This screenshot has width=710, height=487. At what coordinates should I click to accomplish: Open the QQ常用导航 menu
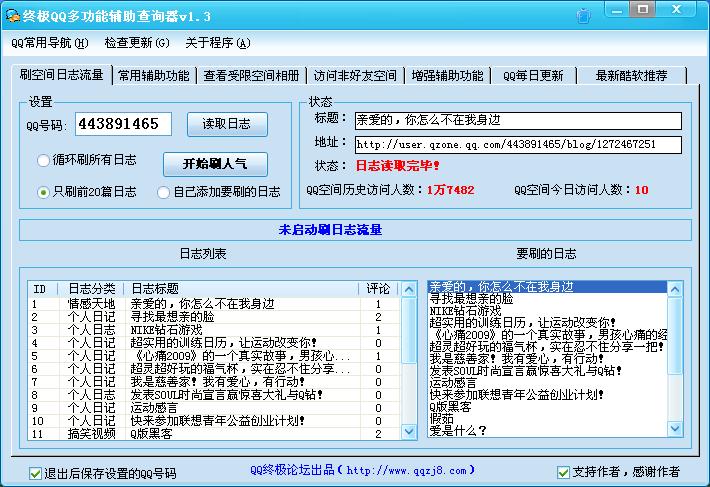[50, 43]
